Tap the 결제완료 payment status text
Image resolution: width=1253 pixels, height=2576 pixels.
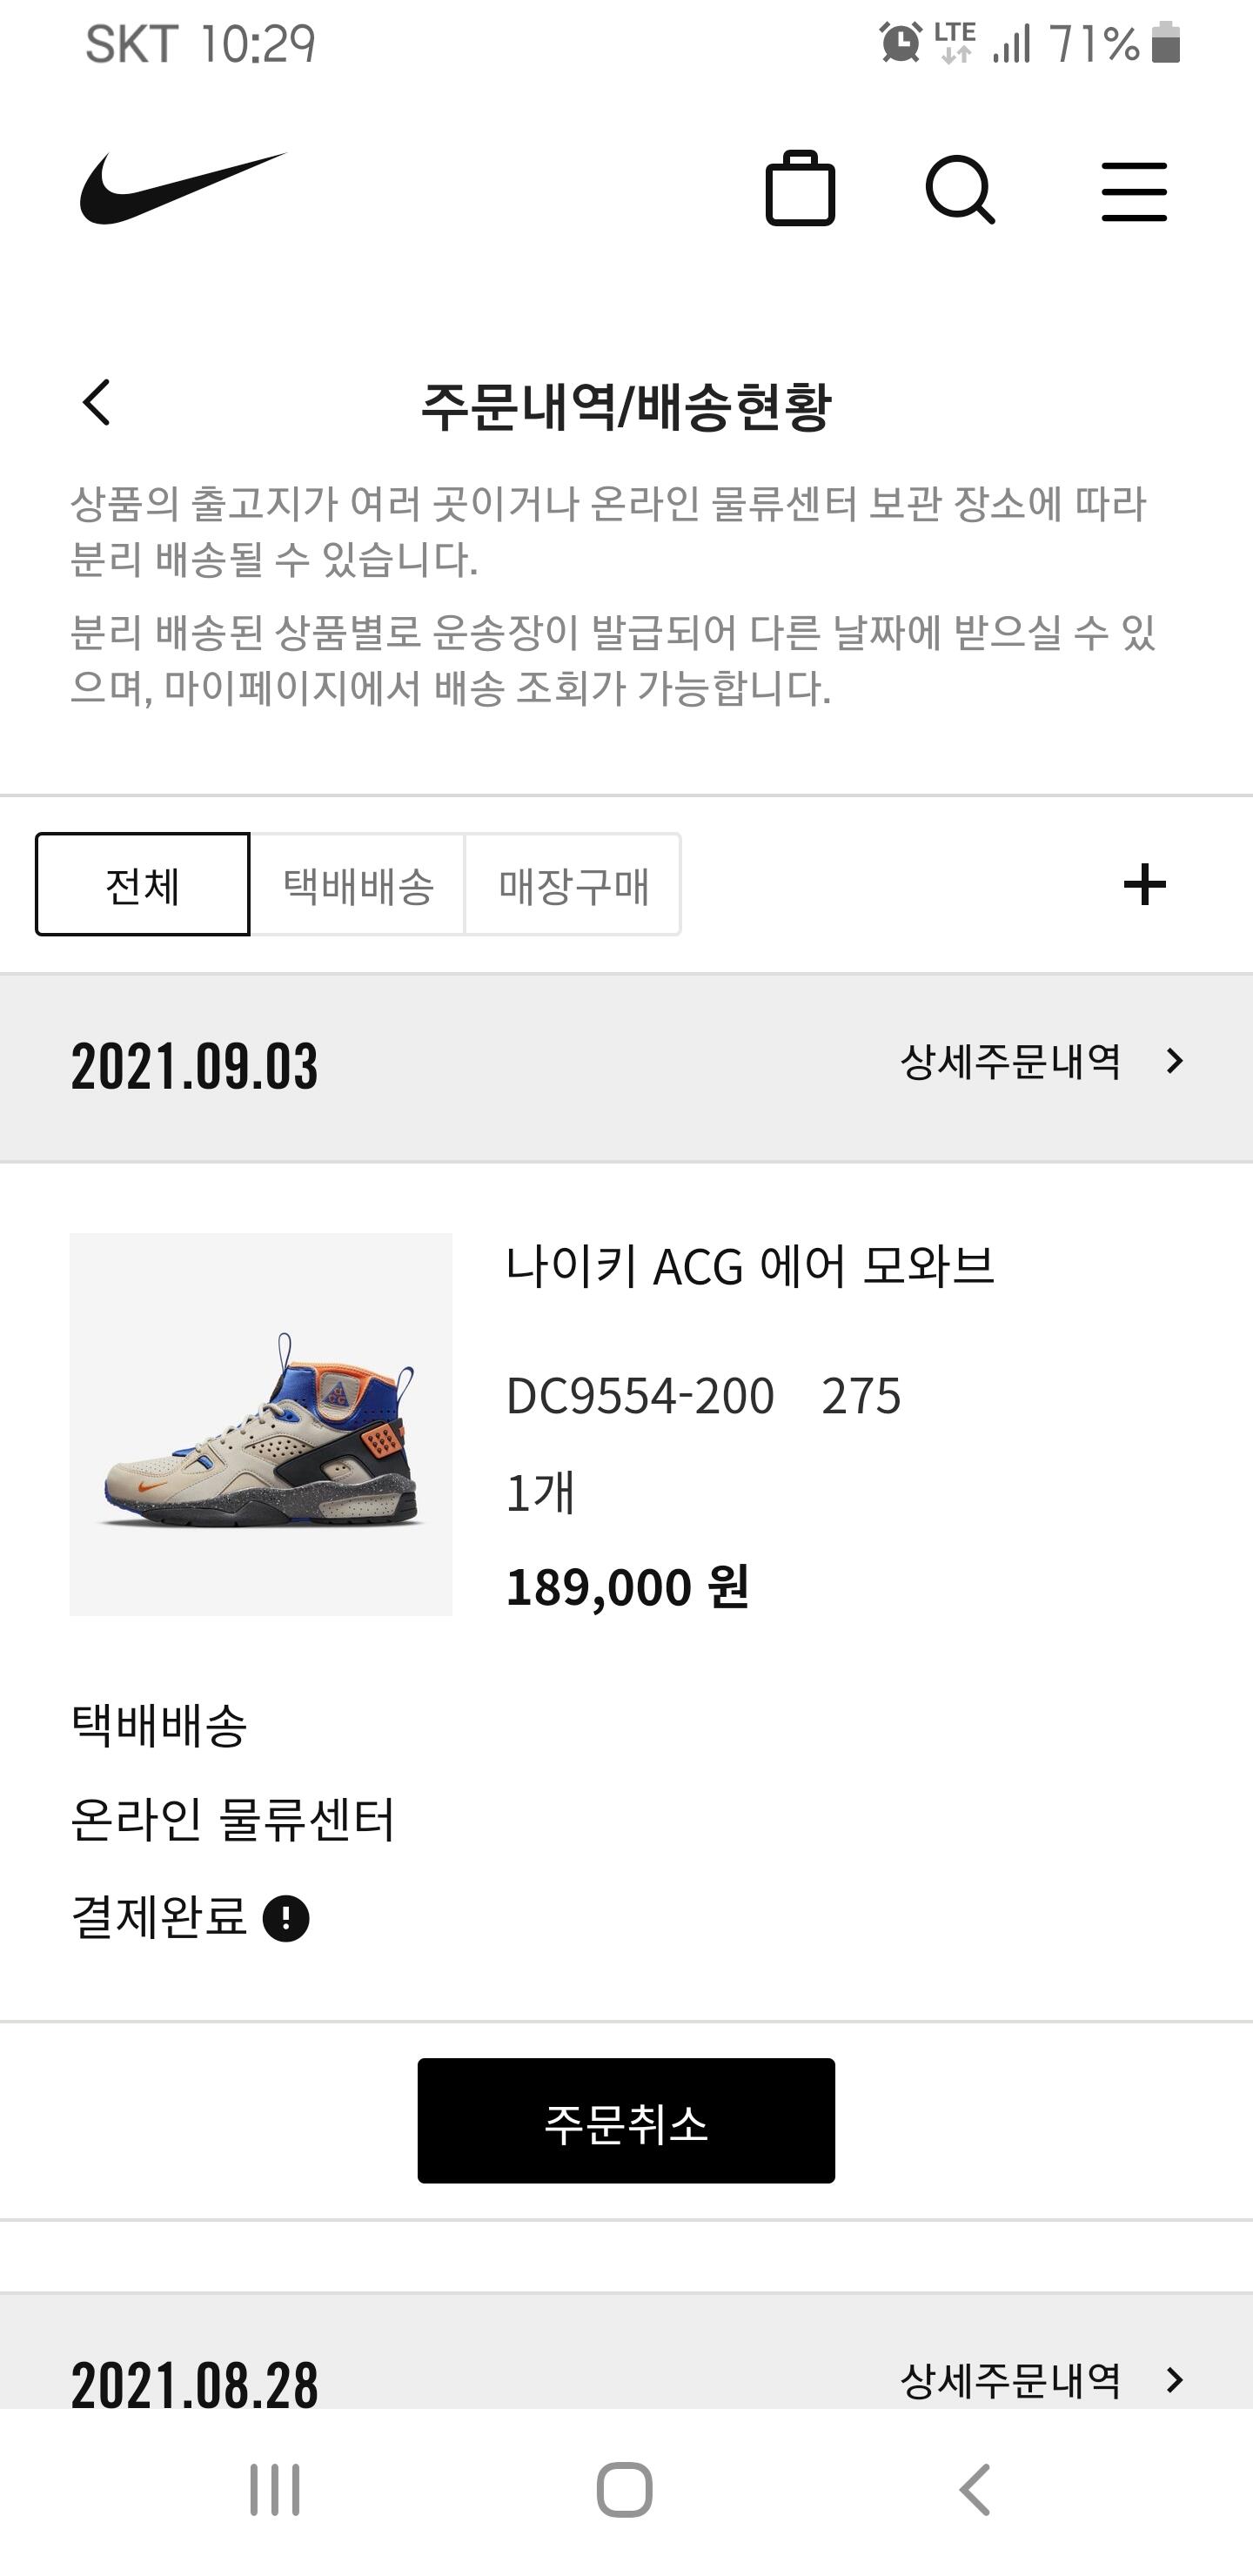(159, 1917)
